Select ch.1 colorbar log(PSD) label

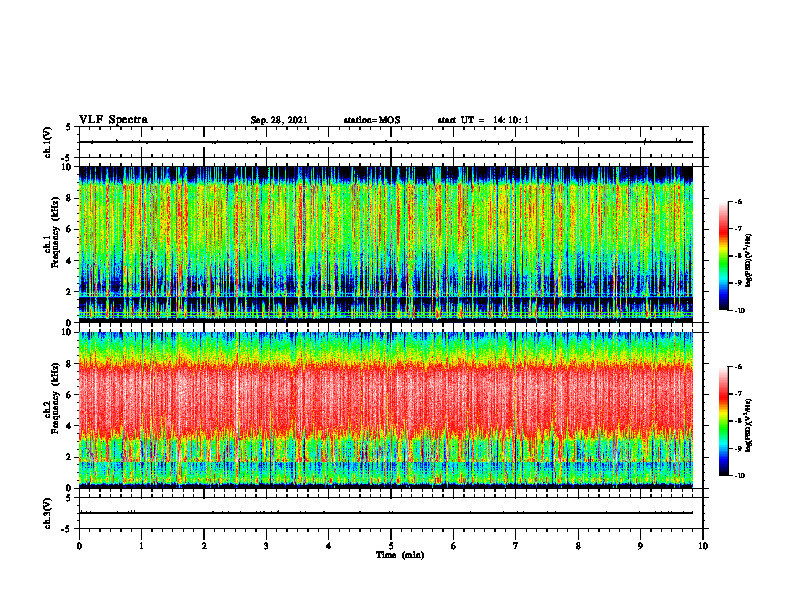pos(749,261)
